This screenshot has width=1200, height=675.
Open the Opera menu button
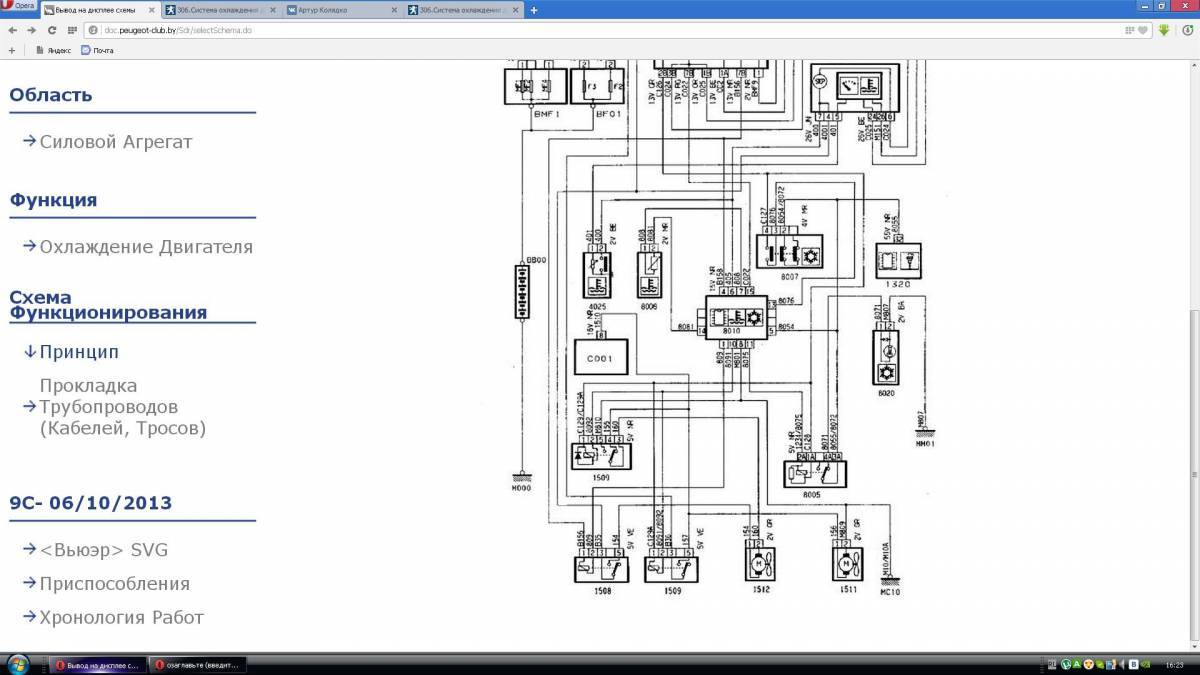tap(19, 6)
